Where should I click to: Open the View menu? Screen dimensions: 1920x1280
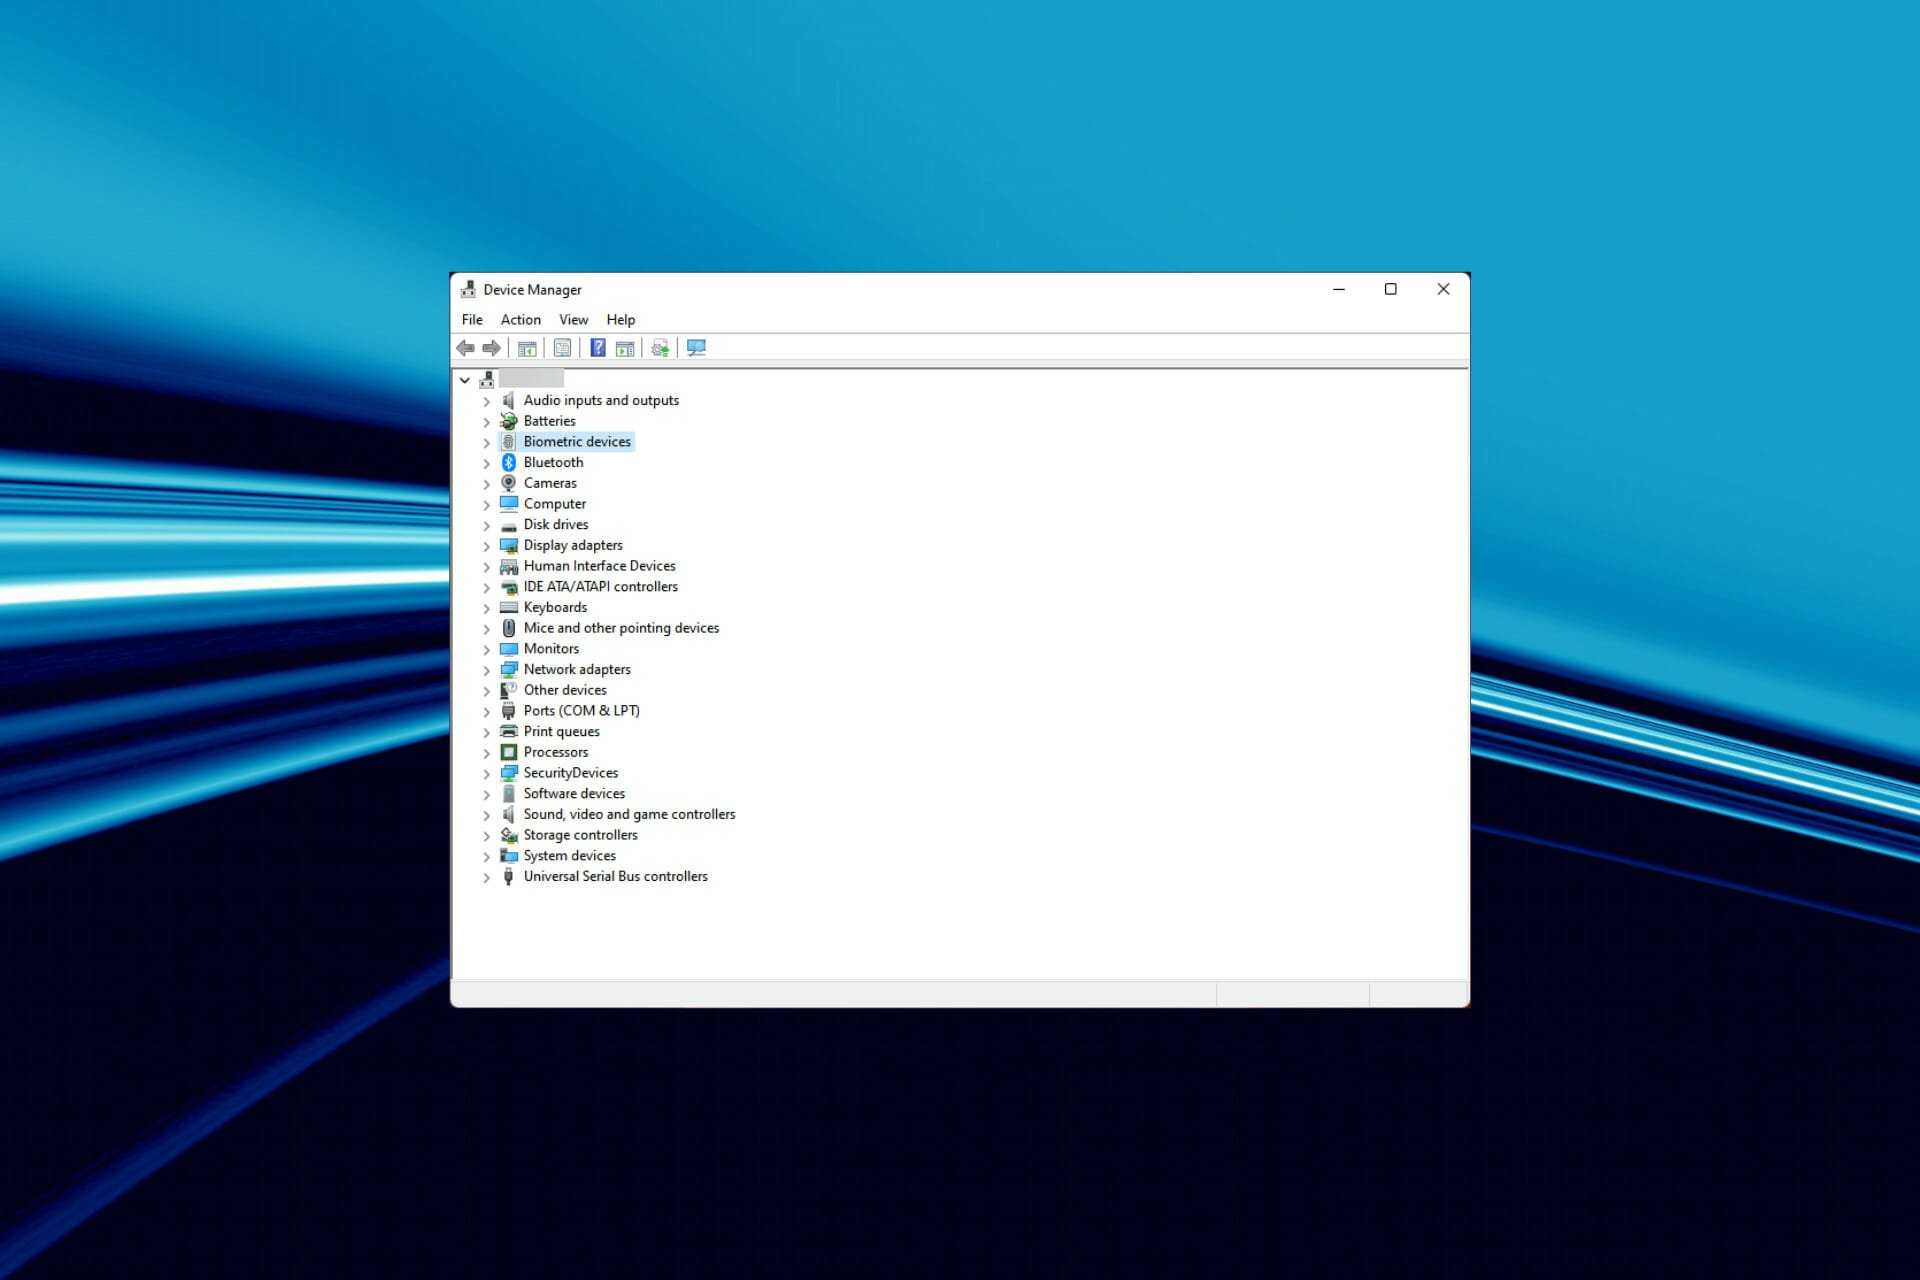573,320
